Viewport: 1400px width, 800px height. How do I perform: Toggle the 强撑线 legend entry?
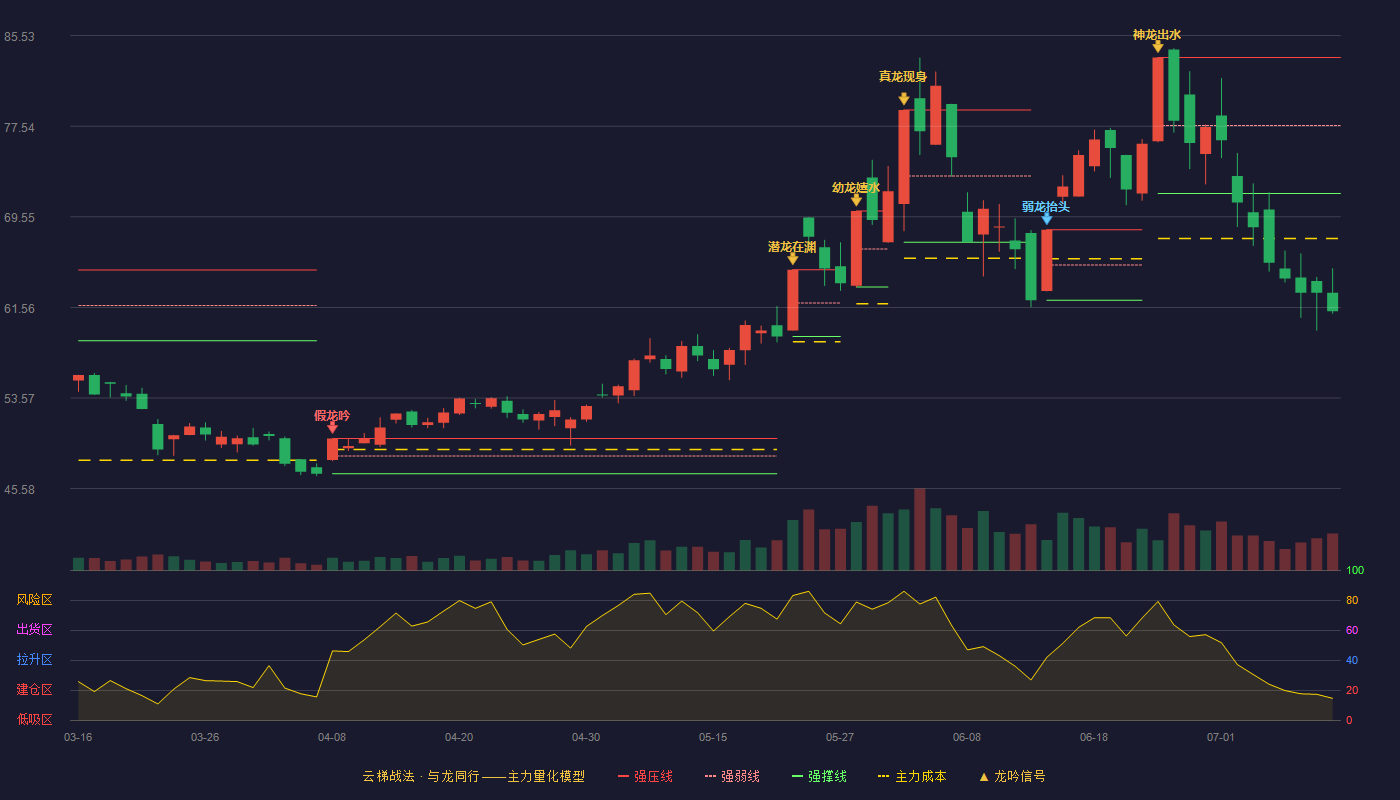[819, 776]
